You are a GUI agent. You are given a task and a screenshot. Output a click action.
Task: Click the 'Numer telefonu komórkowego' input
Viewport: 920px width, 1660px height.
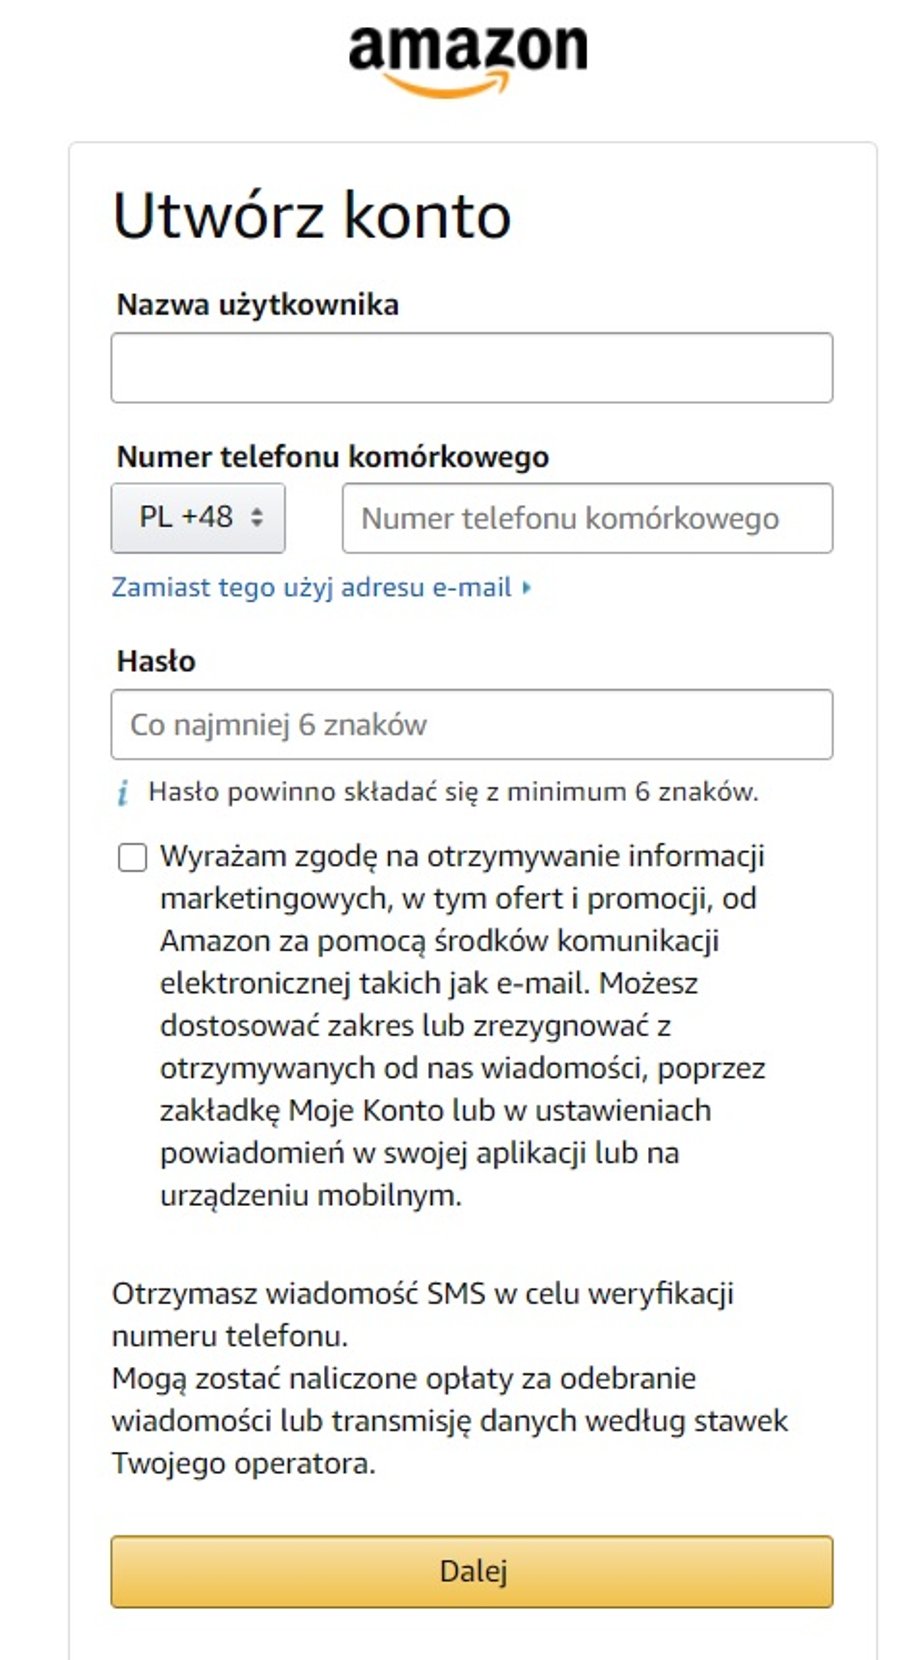click(x=587, y=517)
